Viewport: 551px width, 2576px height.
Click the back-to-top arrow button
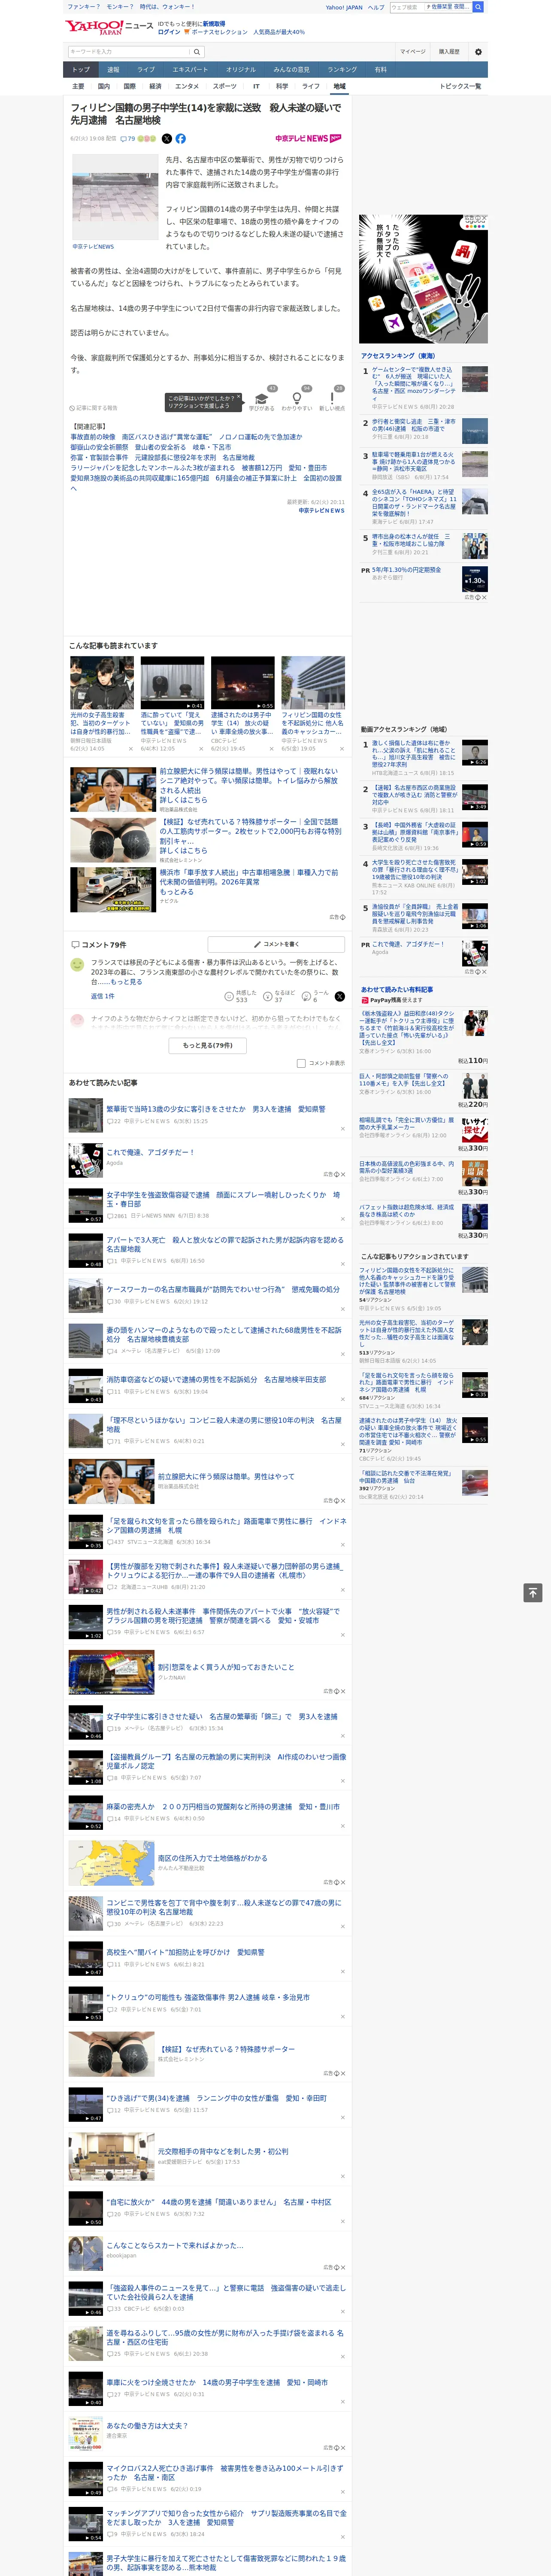pos(533,1593)
